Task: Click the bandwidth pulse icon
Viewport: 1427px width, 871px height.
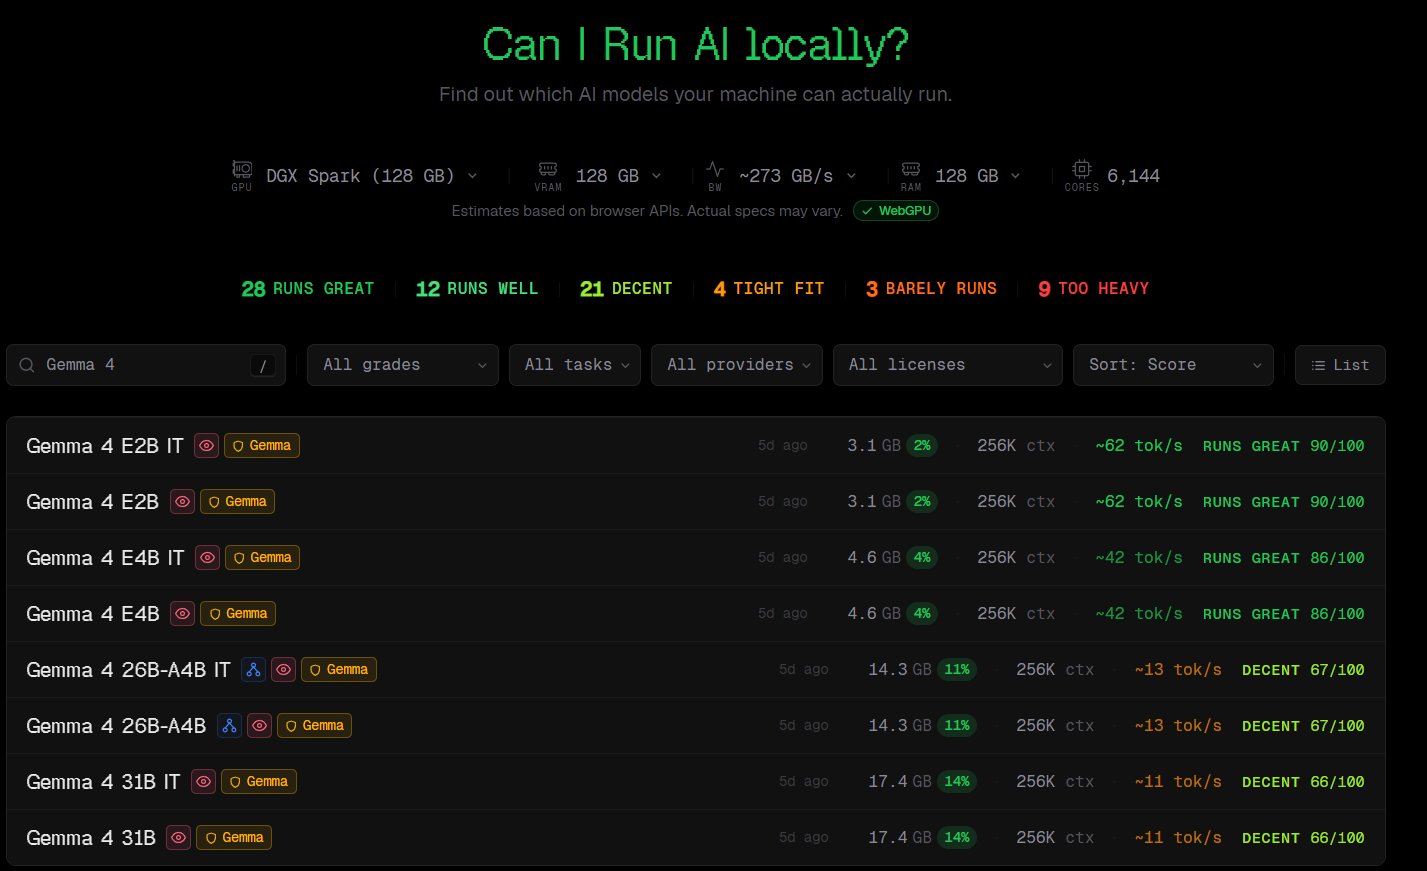Action: tap(714, 169)
